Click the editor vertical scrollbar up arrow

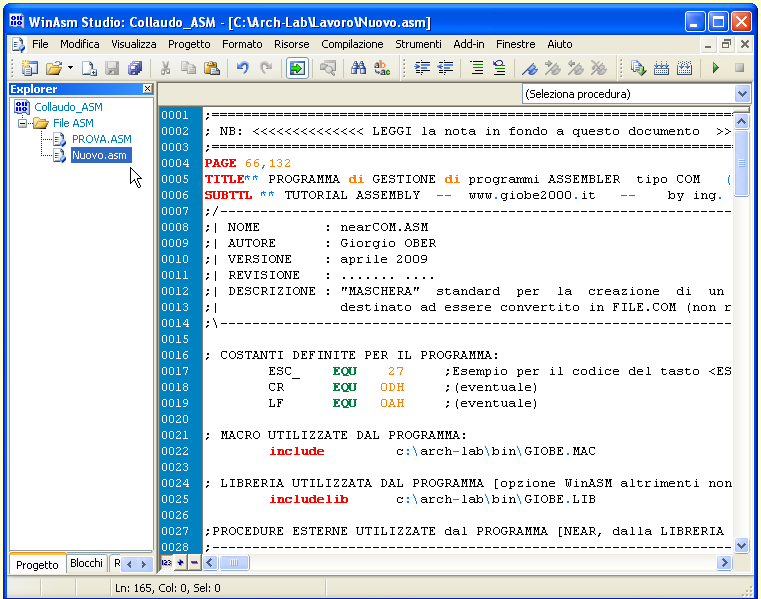point(742,121)
